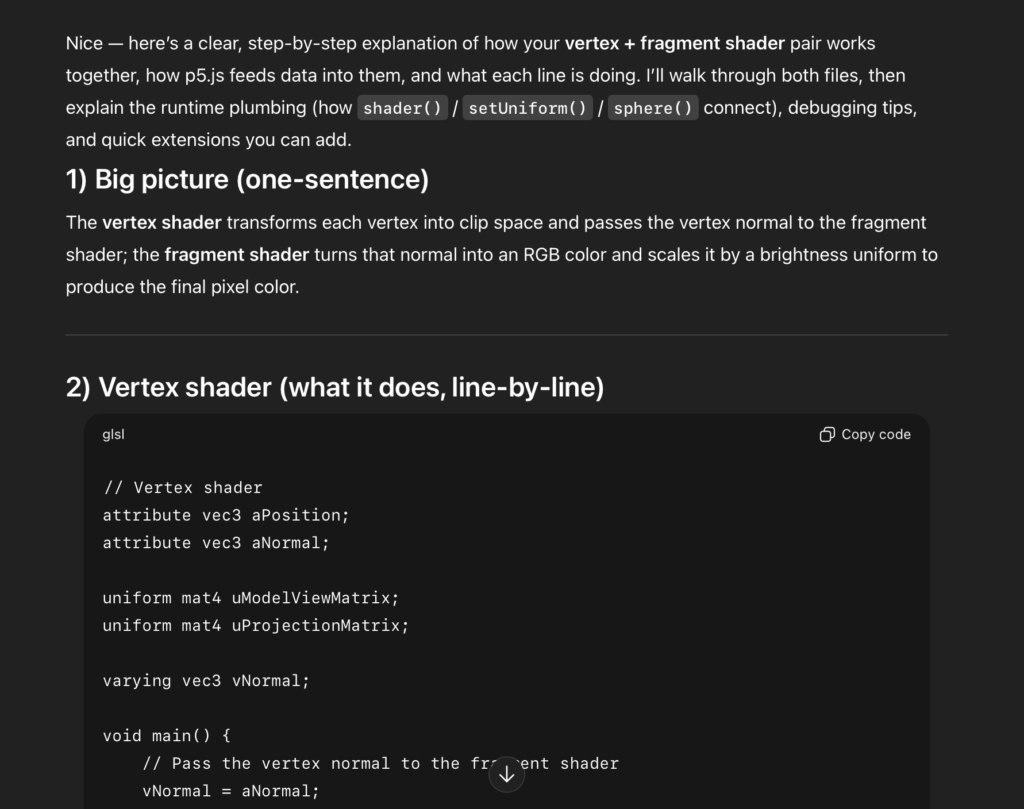Screen dimensions: 1024x809
Task: Click the "void main() {" code line
Action: pyautogui.click(x=166, y=736)
